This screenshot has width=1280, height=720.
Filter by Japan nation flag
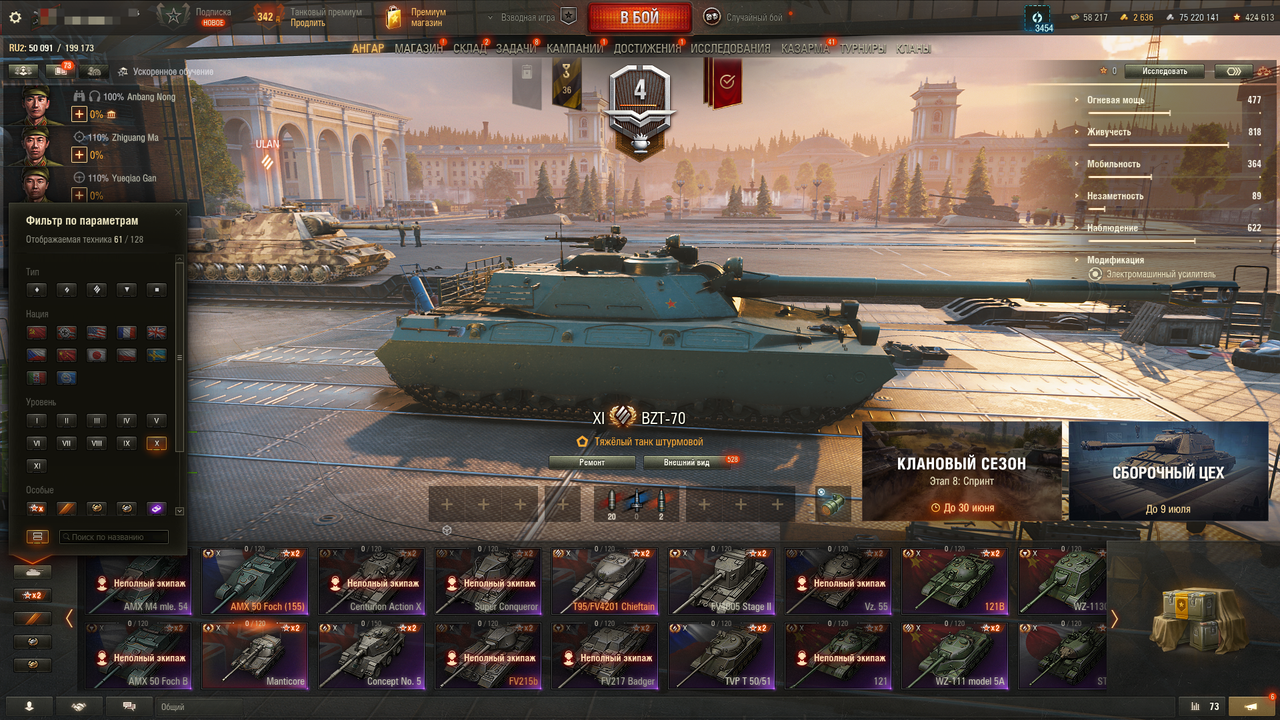97,355
